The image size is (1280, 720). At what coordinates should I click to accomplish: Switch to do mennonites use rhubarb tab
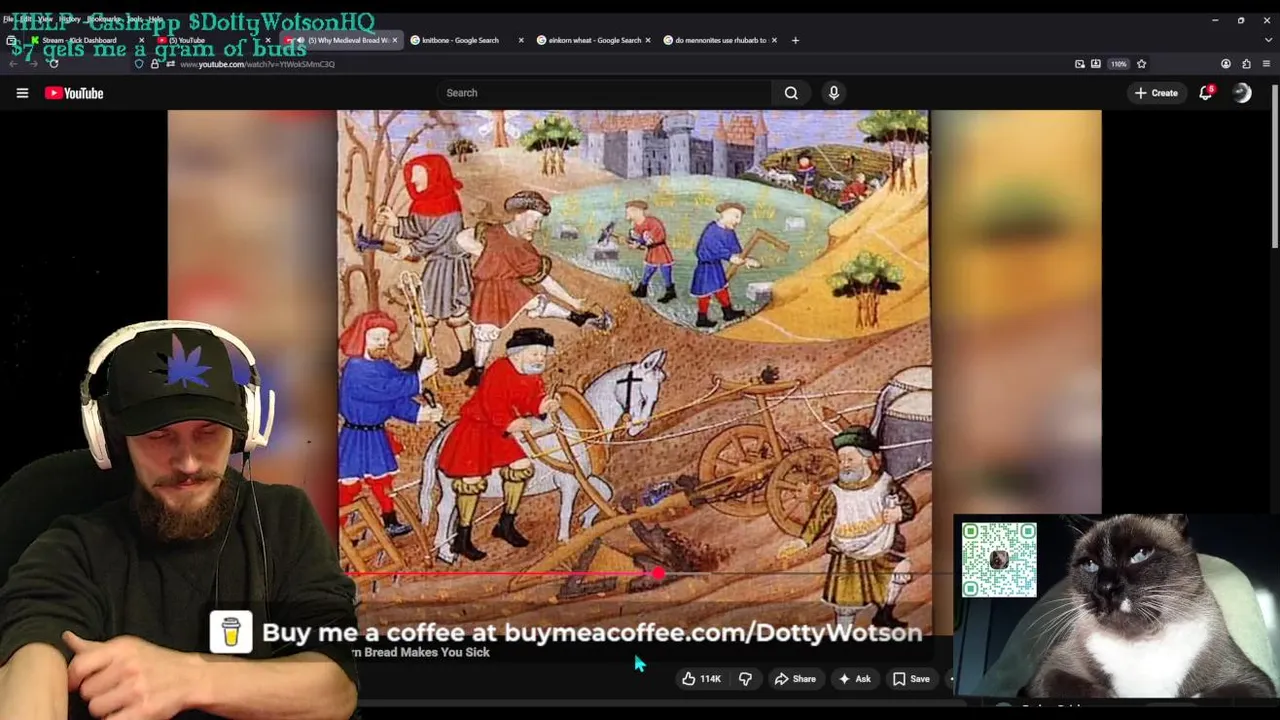720,40
